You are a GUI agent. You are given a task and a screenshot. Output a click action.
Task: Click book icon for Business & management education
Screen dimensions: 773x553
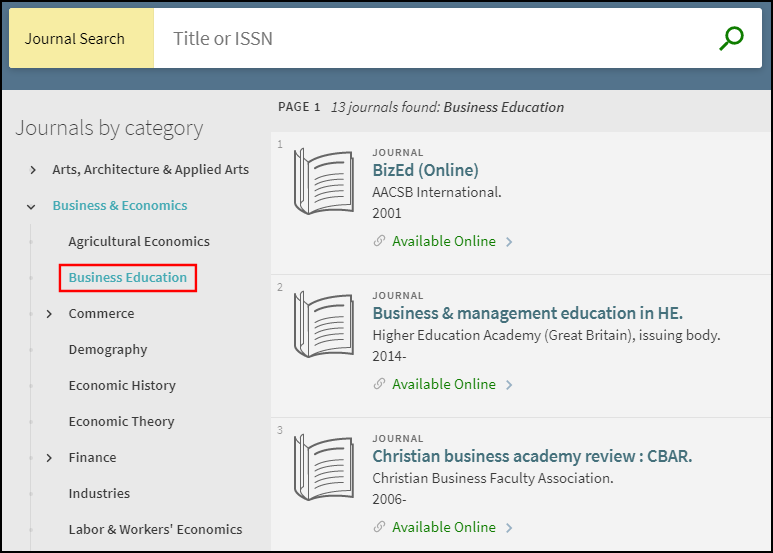tap(323, 325)
